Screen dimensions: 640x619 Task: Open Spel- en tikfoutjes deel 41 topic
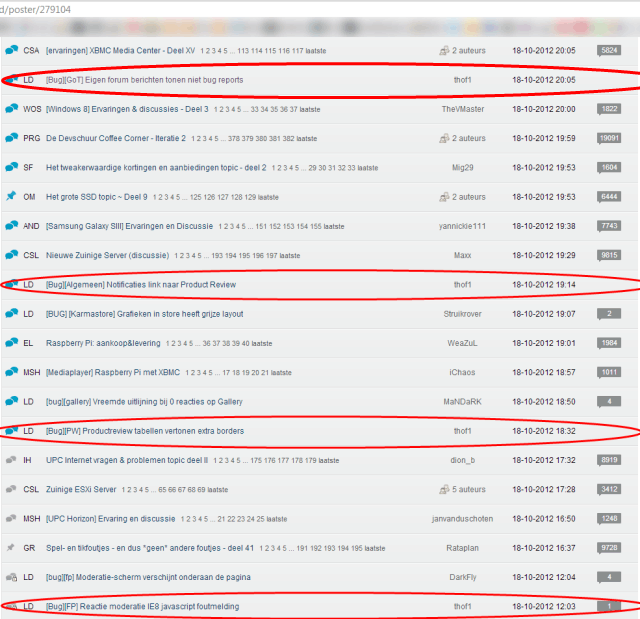tap(150, 548)
